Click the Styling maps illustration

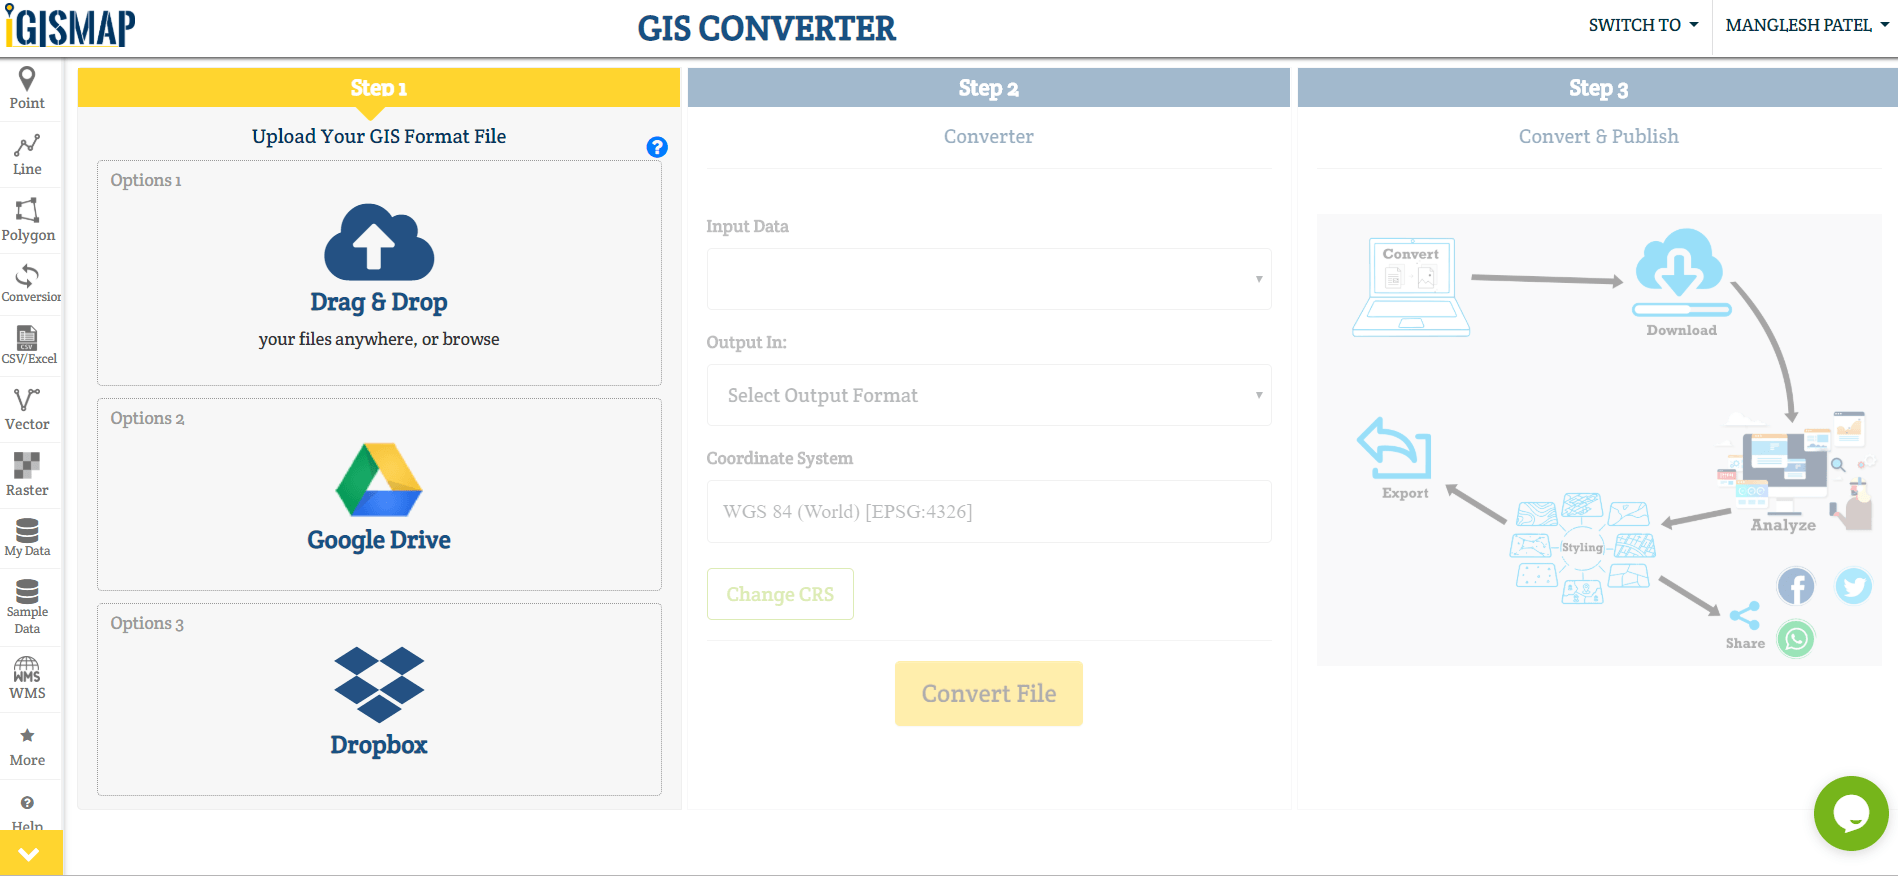[x=1582, y=547]
